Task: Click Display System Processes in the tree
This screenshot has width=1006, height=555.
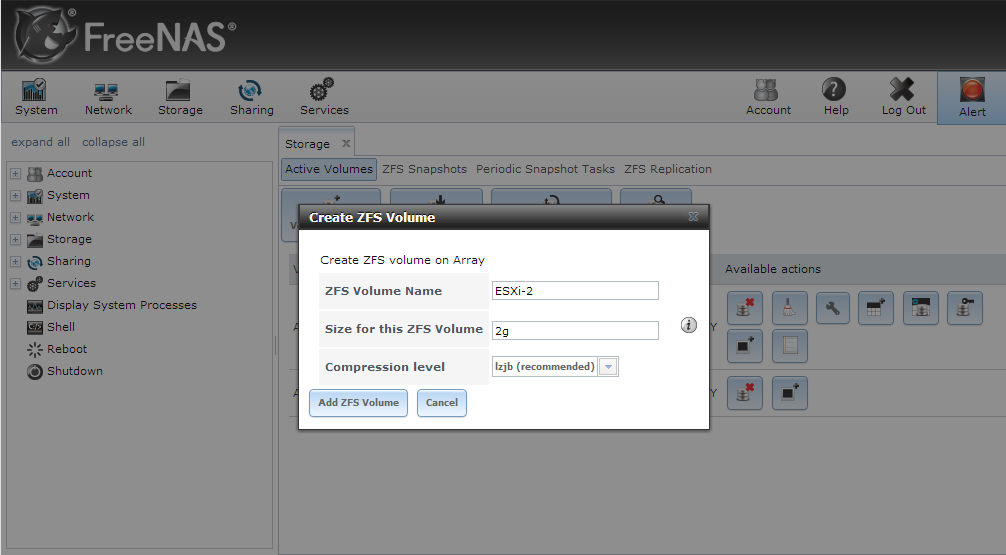Action: click(x=121, y=305)
